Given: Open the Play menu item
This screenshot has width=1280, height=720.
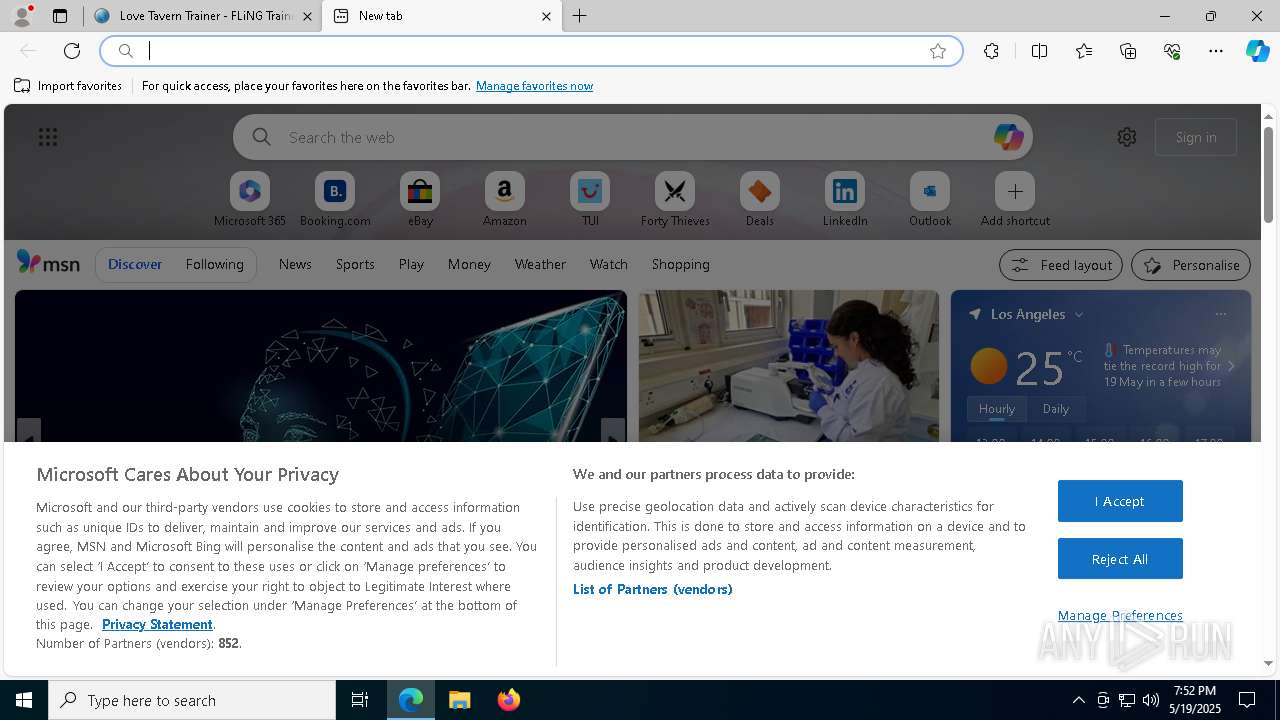Looking at the screenshot, I should [411, 264].
